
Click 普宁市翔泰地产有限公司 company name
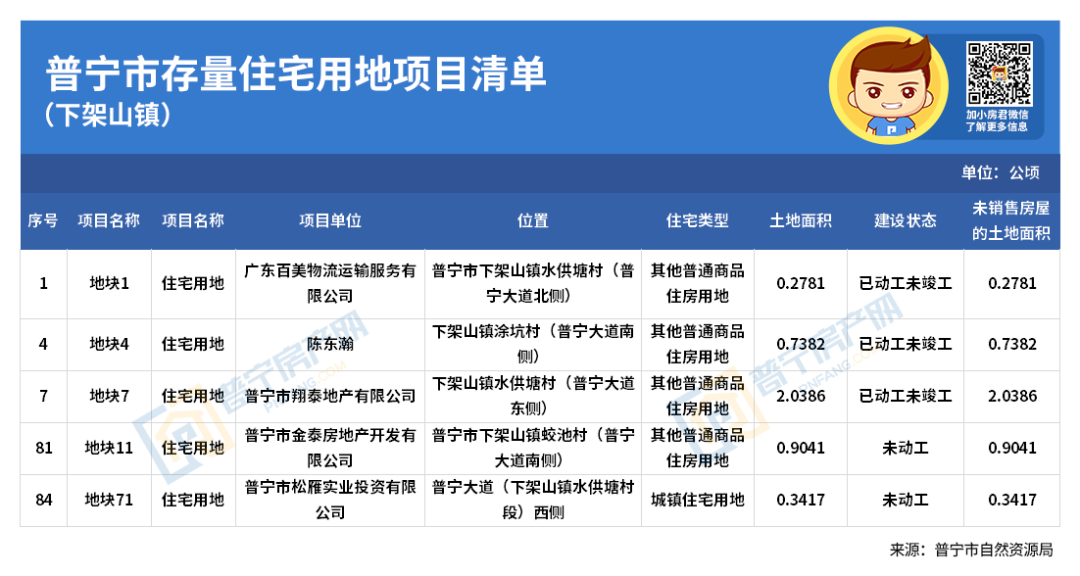click(330, 394)
